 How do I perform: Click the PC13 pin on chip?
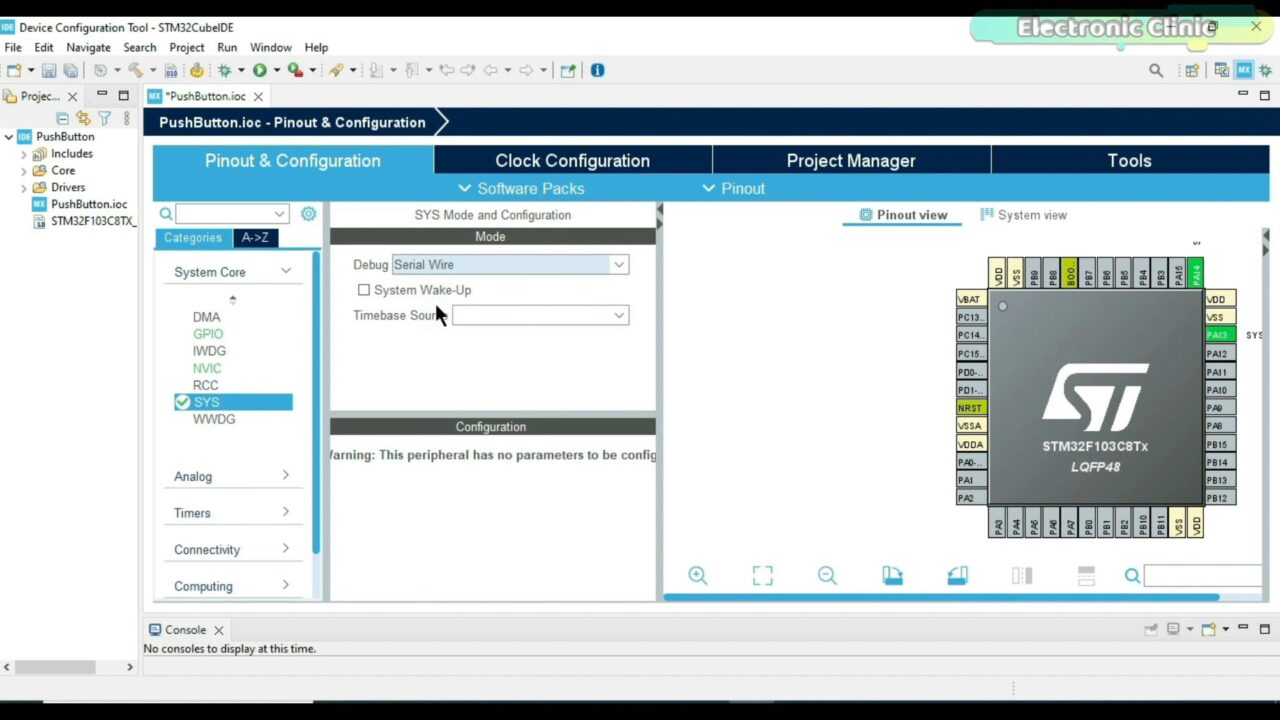tap(971, 317)
